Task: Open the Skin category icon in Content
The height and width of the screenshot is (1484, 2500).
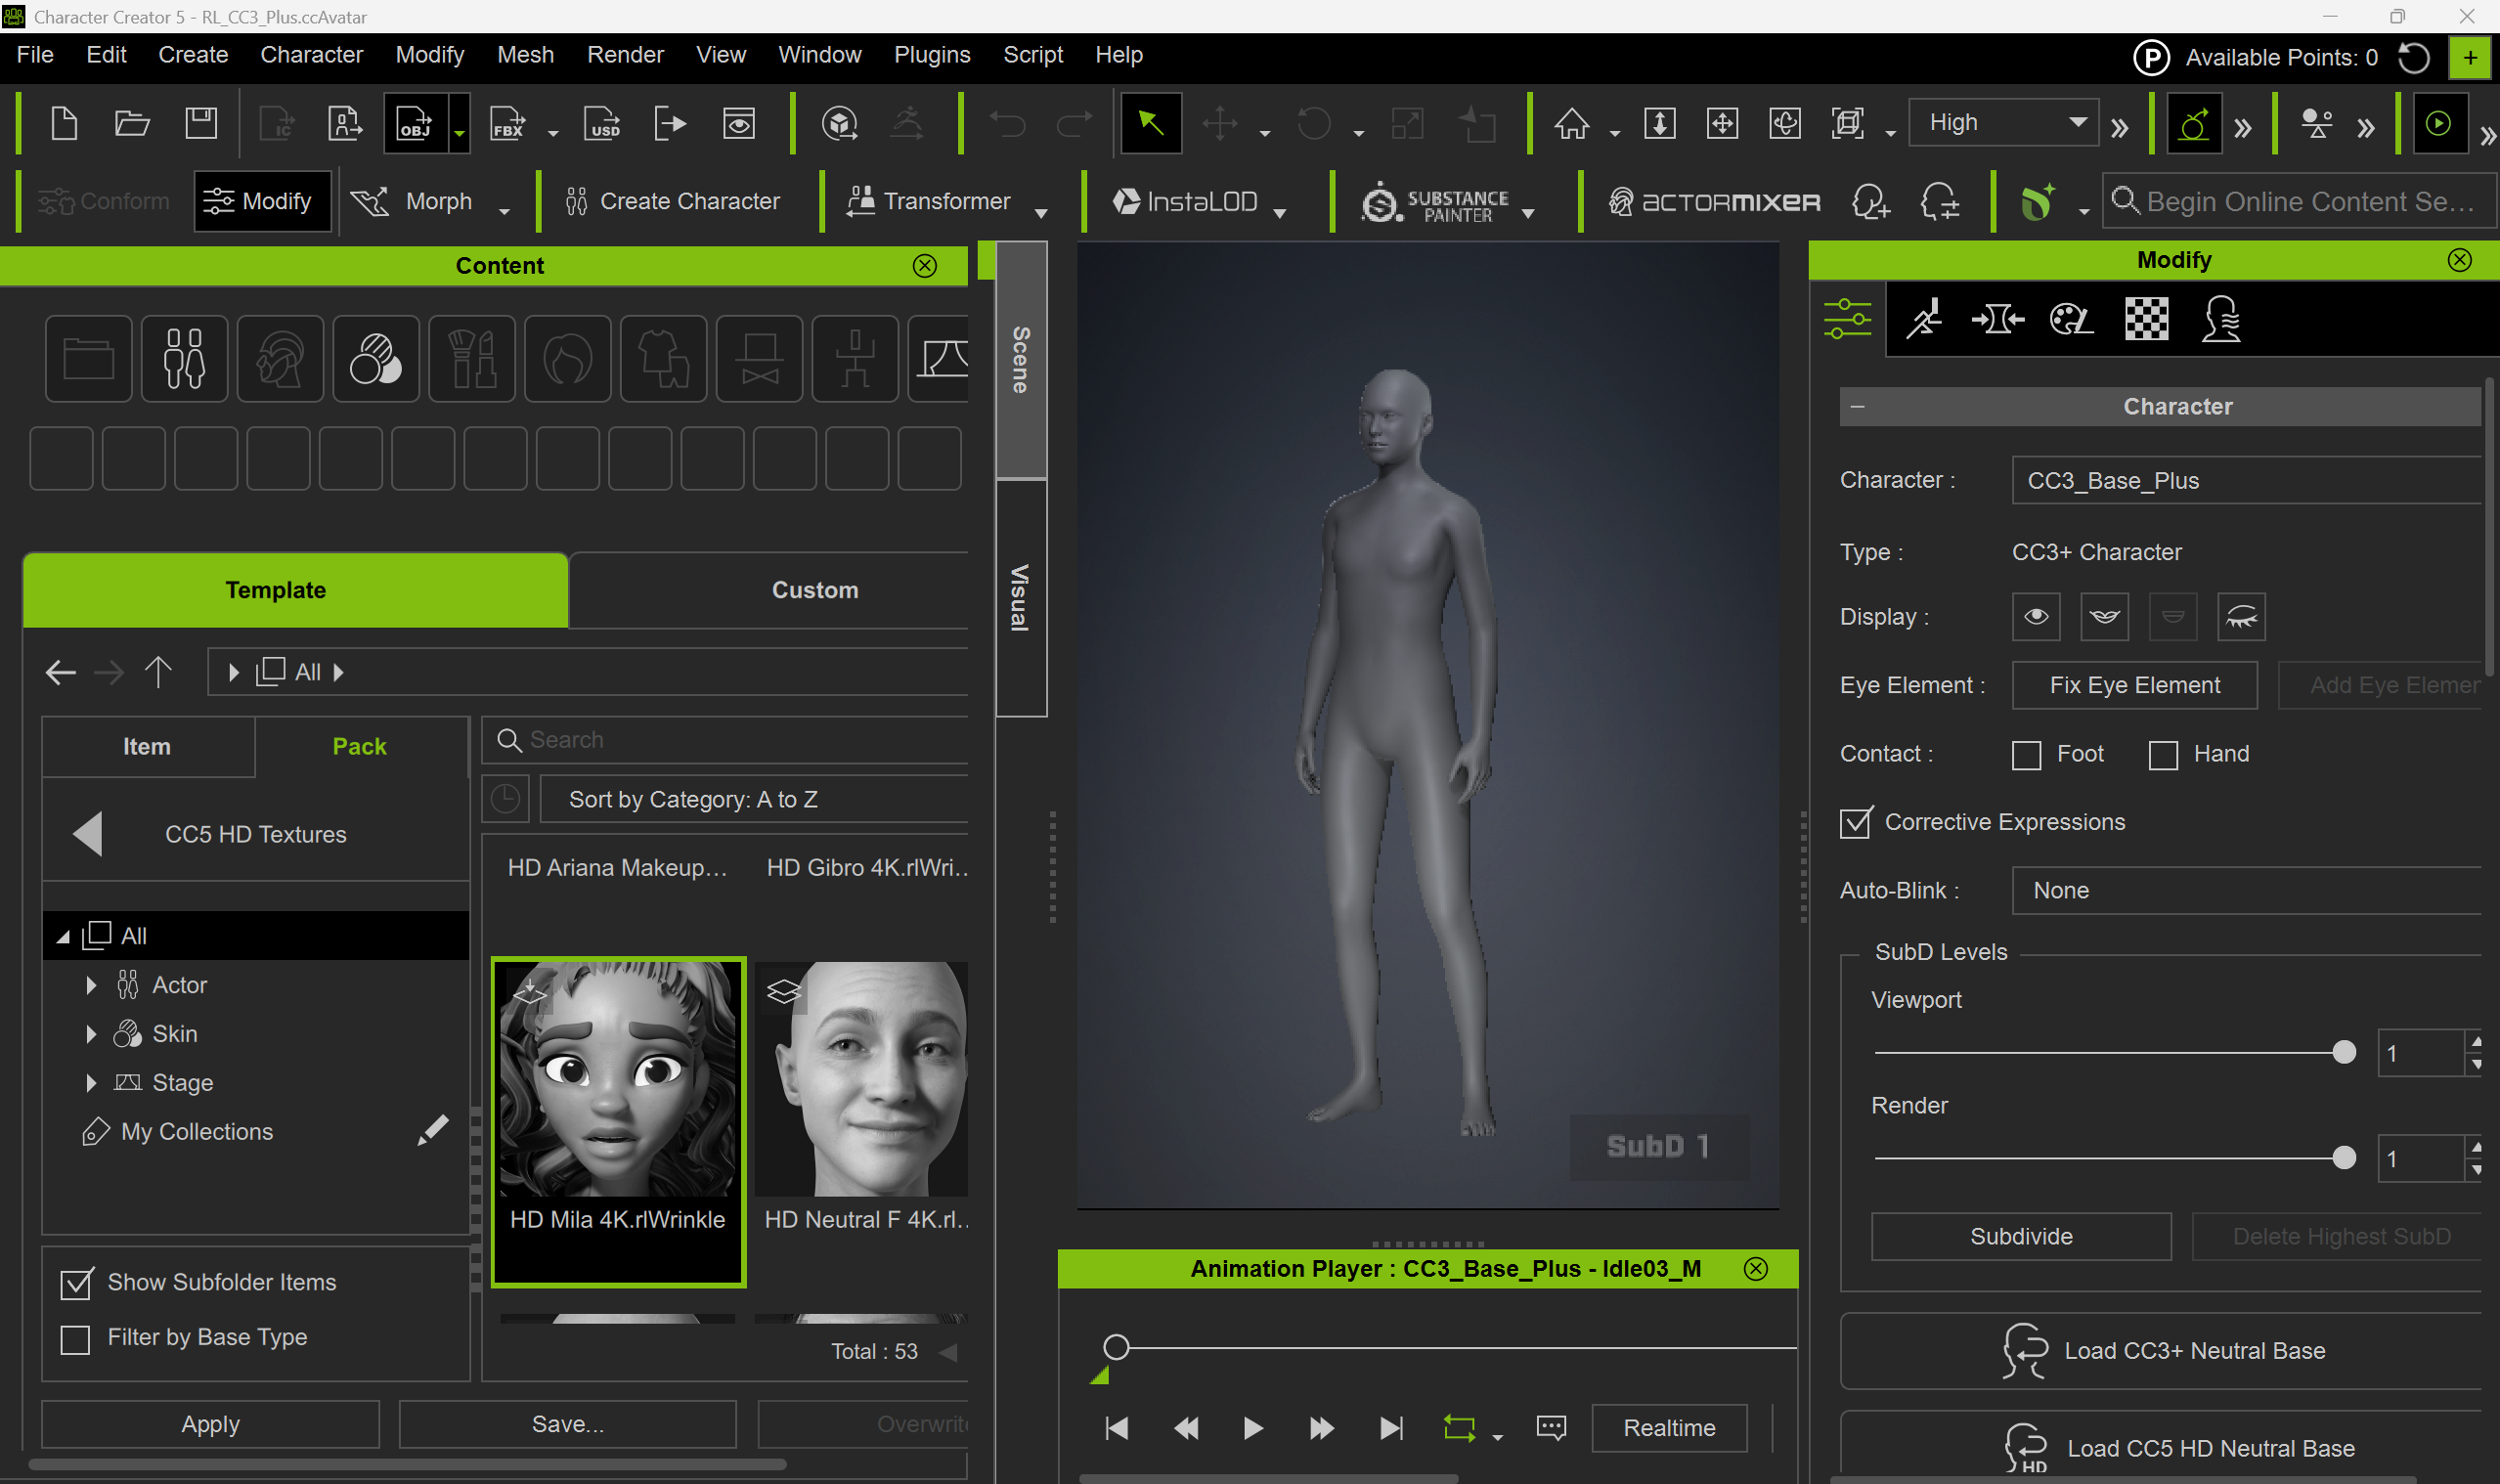Action: pyautogui.click(x=376, y=358)
